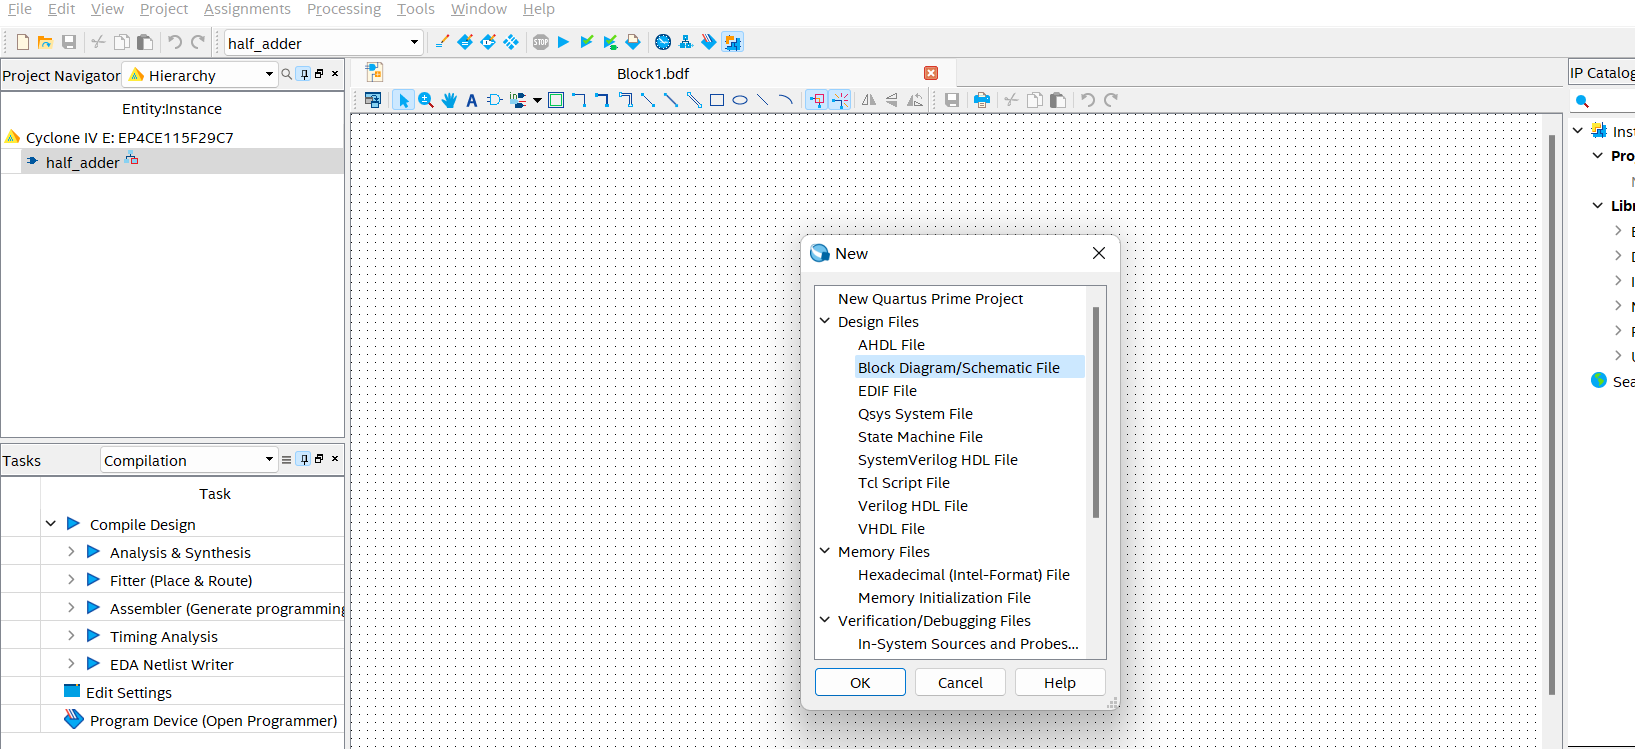Select Verilog HDL File in list

[913, 505]
